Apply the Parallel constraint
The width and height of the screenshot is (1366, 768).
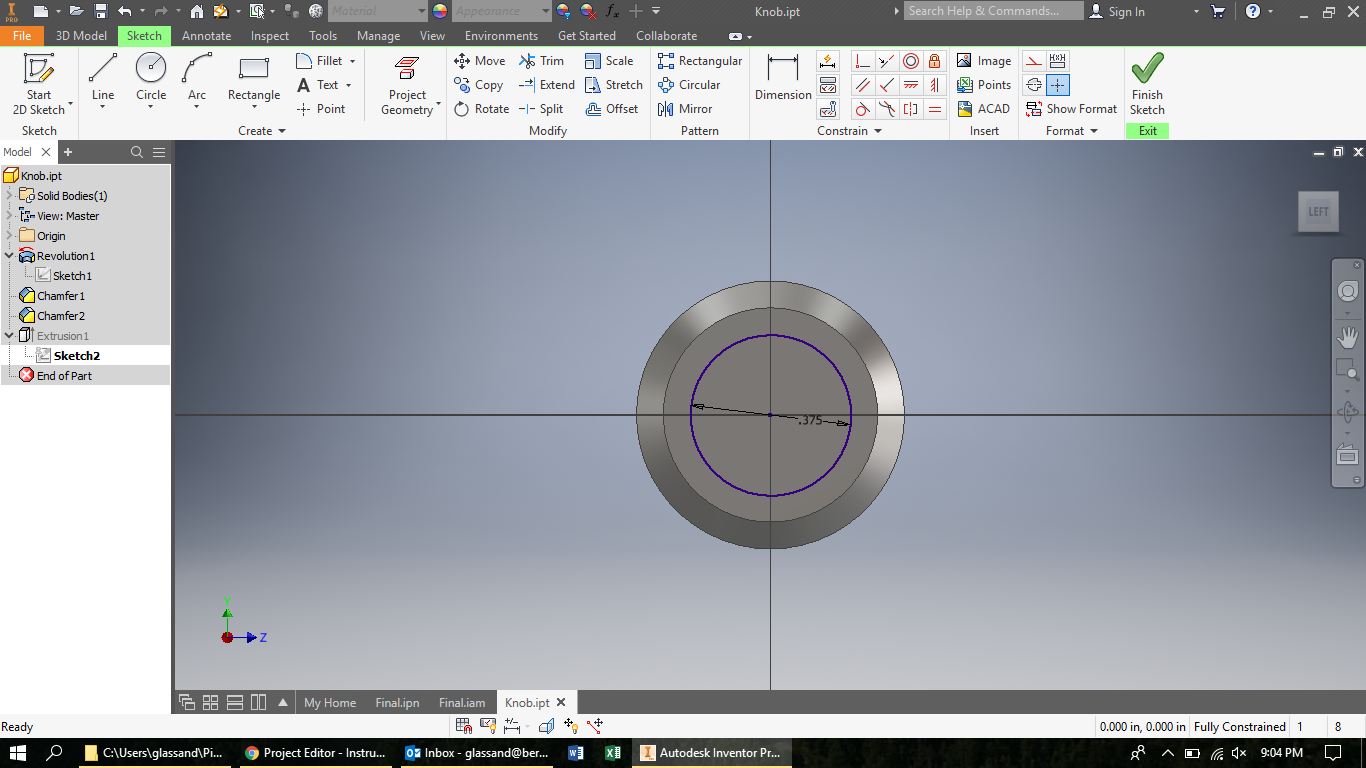pos(862,85)
